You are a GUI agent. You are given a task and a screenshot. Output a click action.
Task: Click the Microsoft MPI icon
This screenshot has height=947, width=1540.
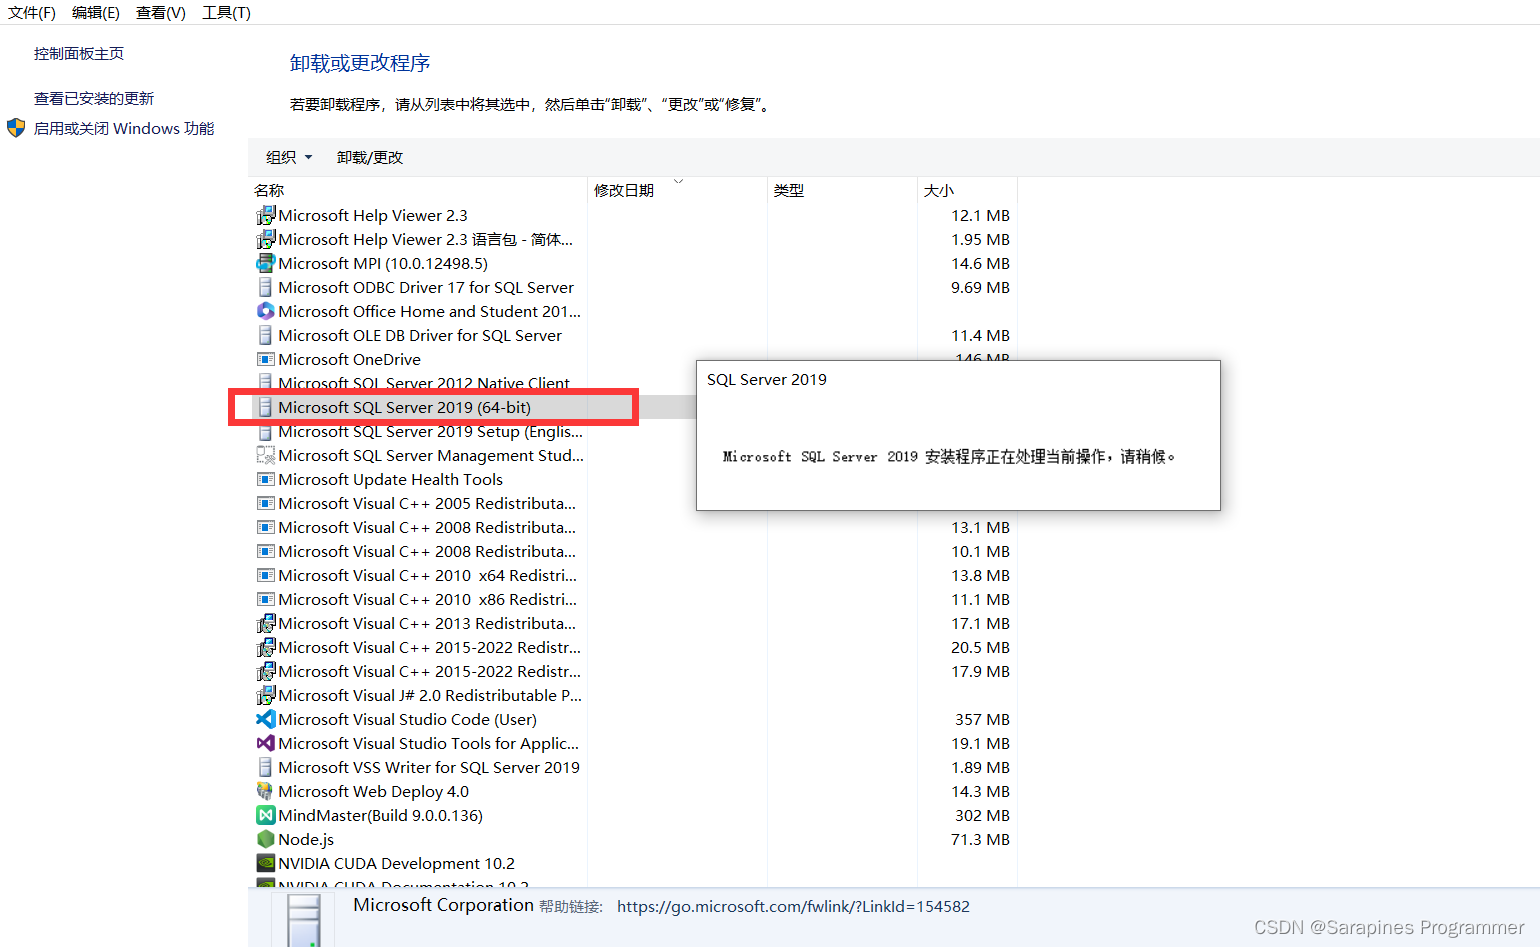[x=265, y=263]
